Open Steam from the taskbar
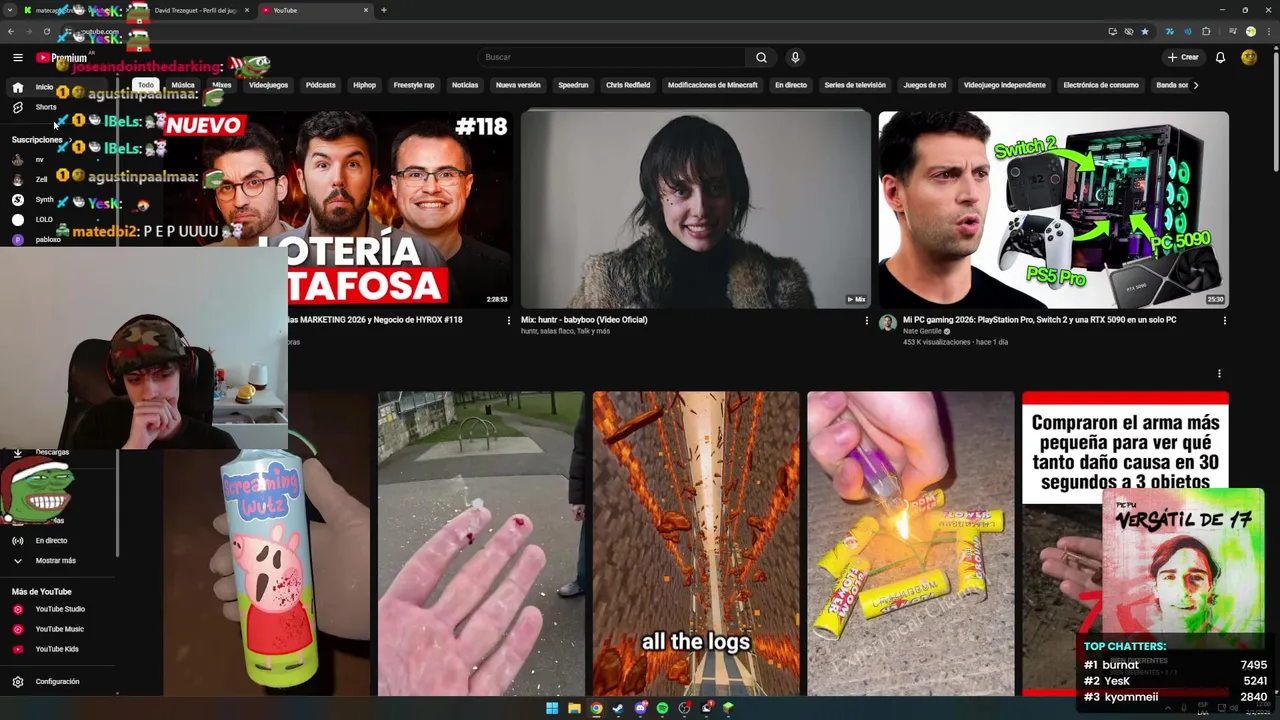Image resolution: width=1280 pixels, height=720 pixels. (618, 708)
